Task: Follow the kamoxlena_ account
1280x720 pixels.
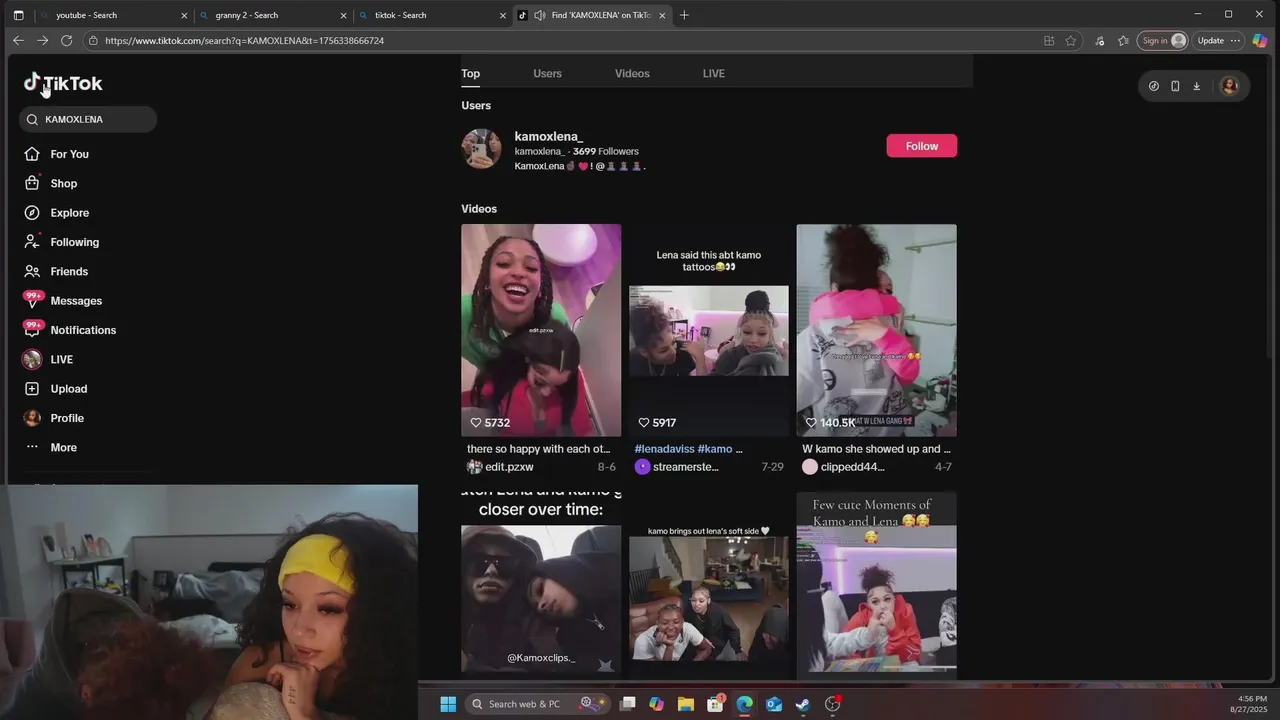Action: (921, 146)
